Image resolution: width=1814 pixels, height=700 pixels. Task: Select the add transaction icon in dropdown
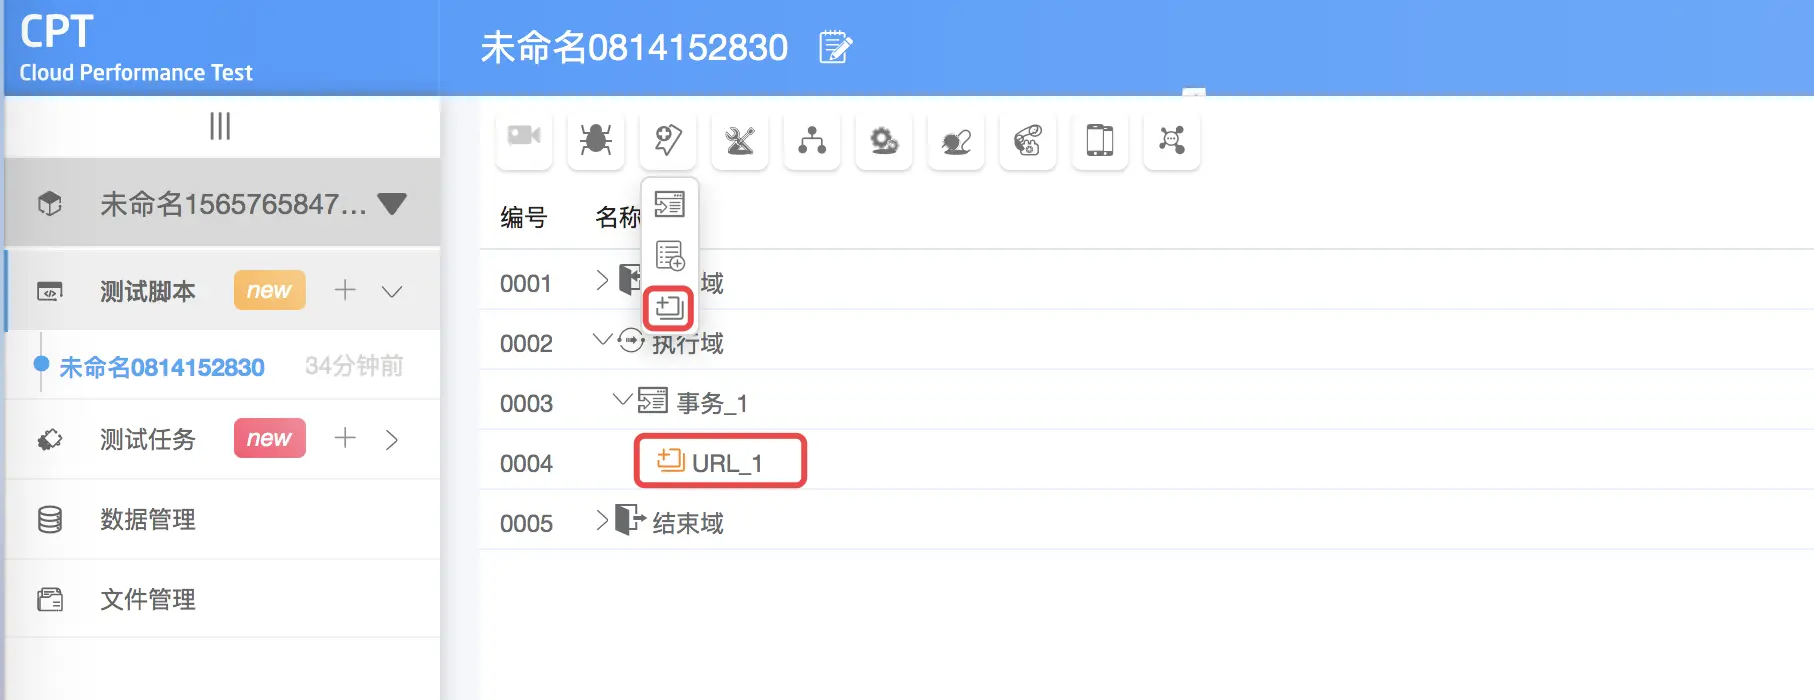click(x=669, y=204)
